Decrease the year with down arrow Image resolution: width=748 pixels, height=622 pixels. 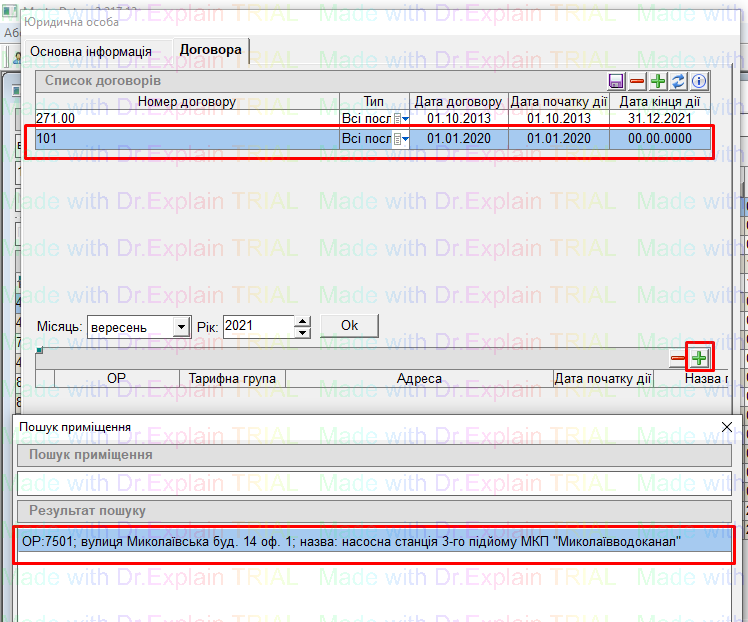point(302,332)
